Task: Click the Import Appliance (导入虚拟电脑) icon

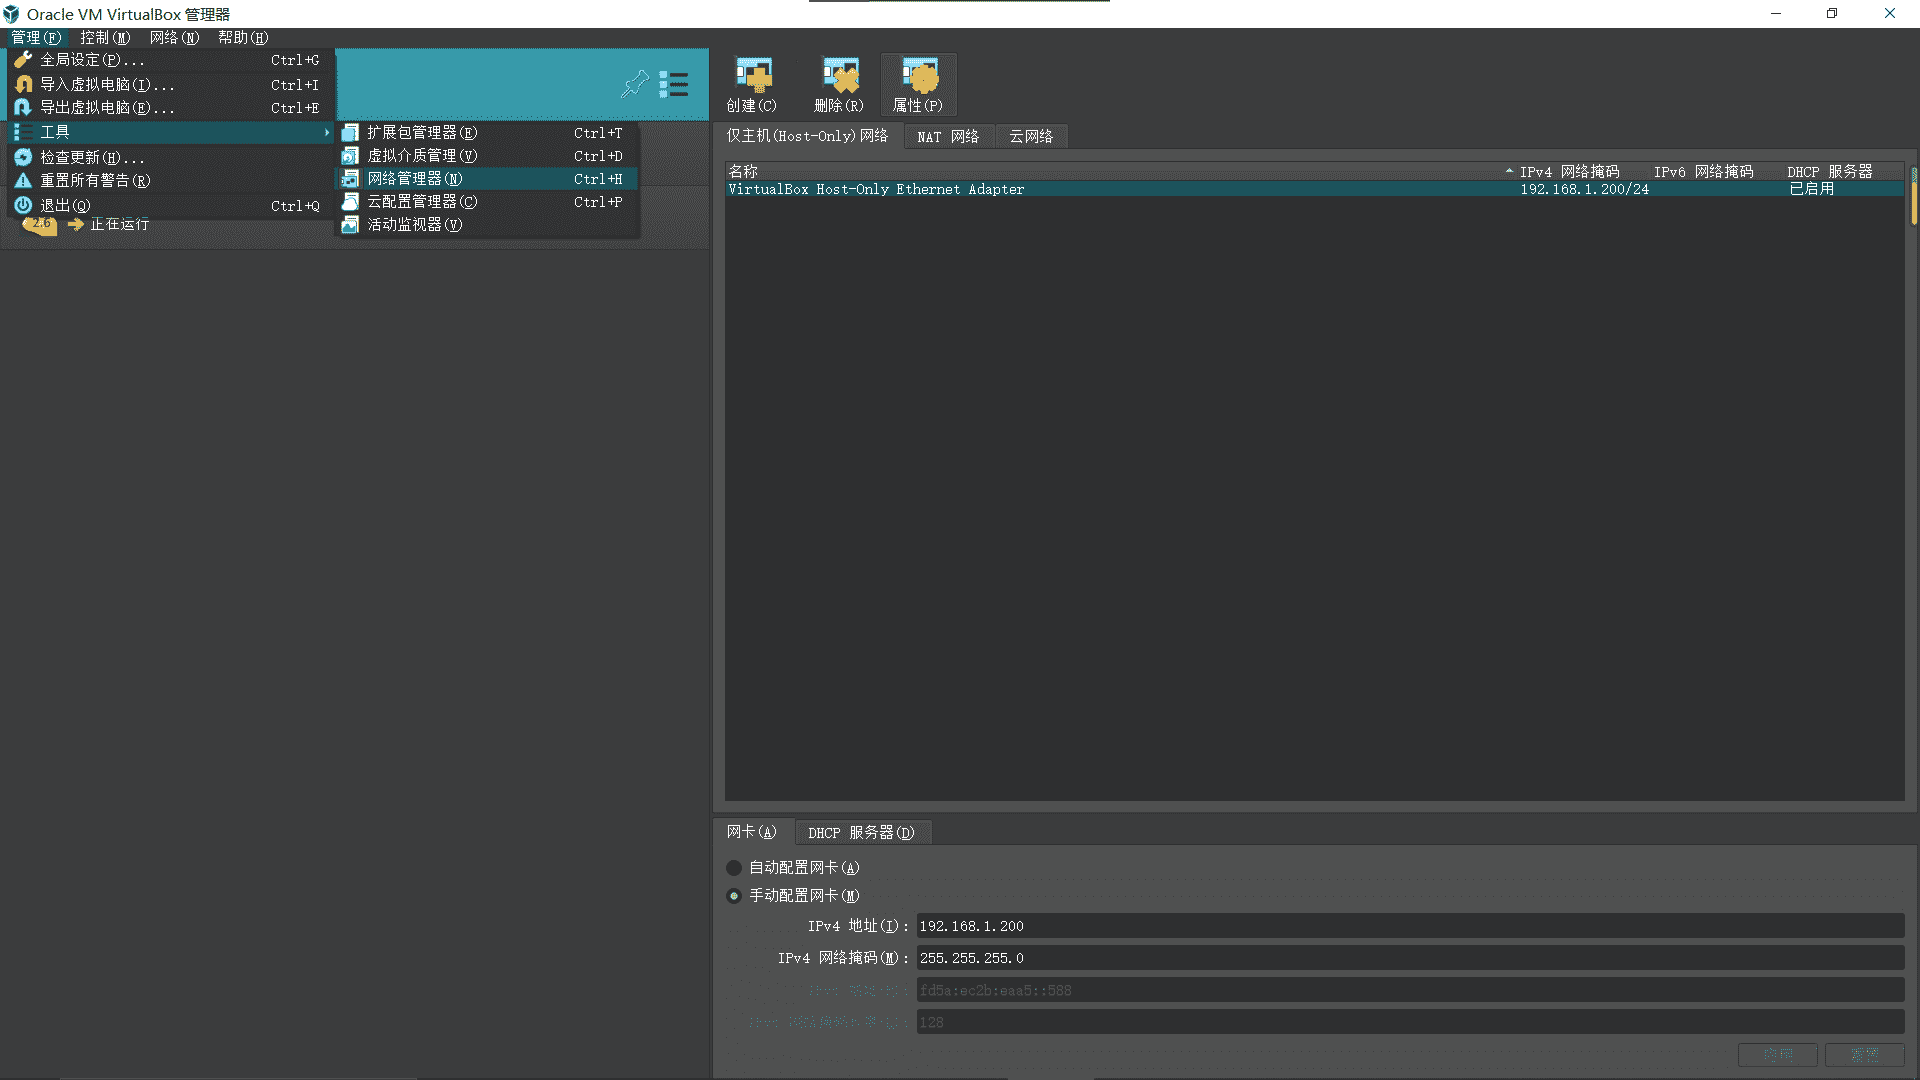Action: (x=23, y=84)
